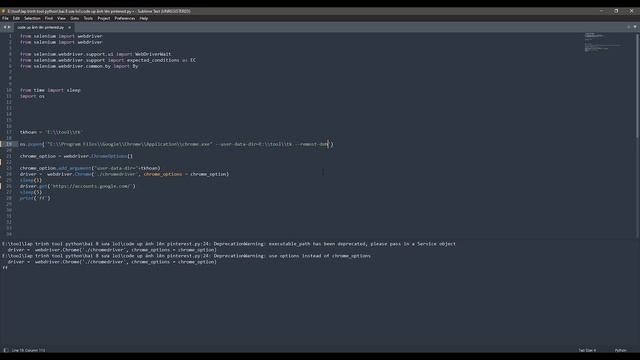
Task: Open the File menu
Action: click(5, 18)
